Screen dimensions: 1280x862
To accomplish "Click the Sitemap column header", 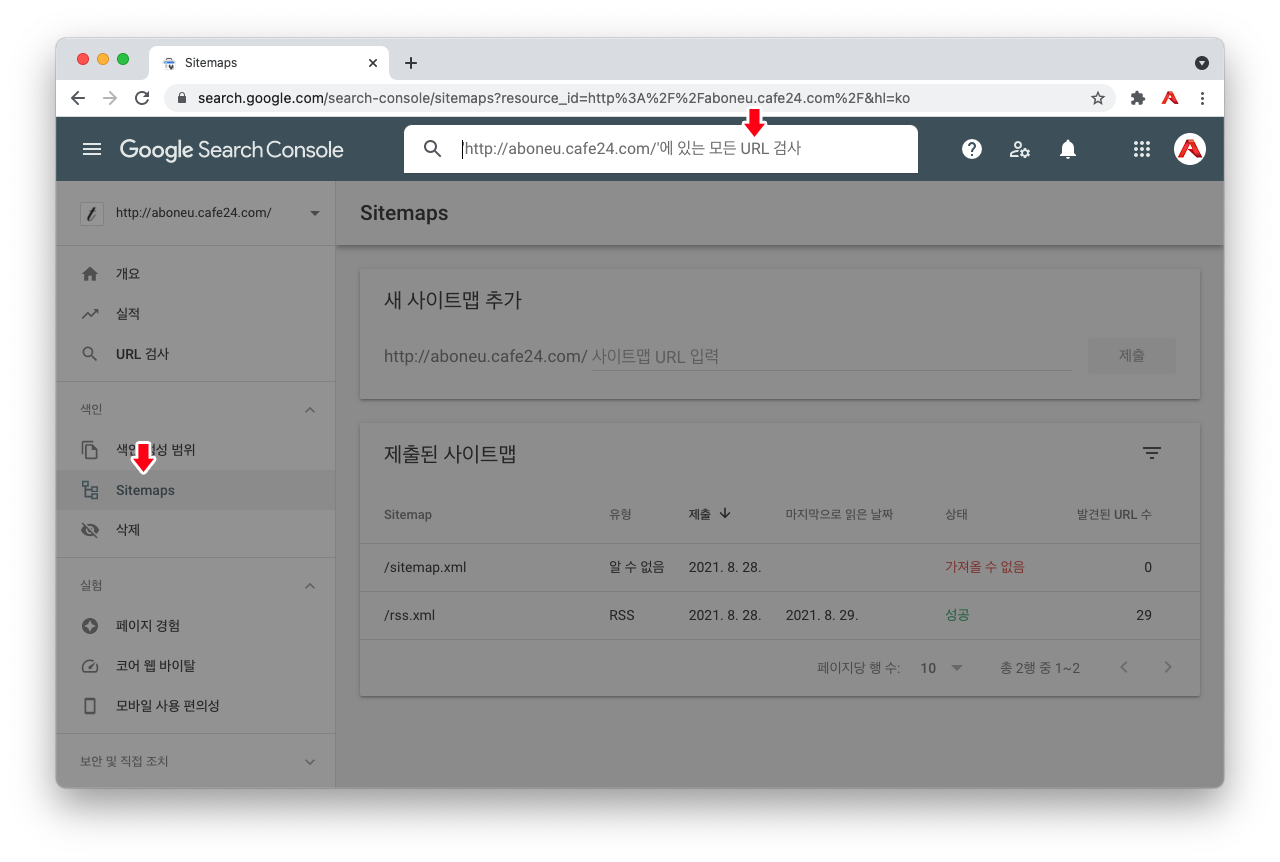I will click(408, 514).
